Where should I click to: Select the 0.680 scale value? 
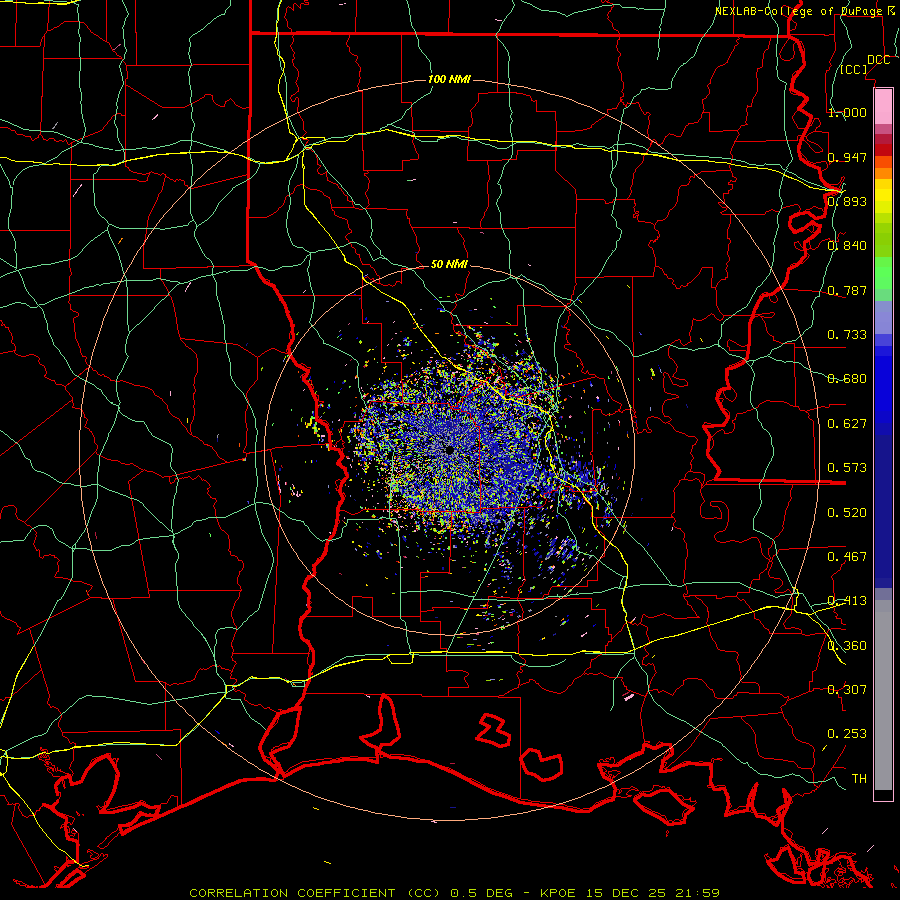847,379
